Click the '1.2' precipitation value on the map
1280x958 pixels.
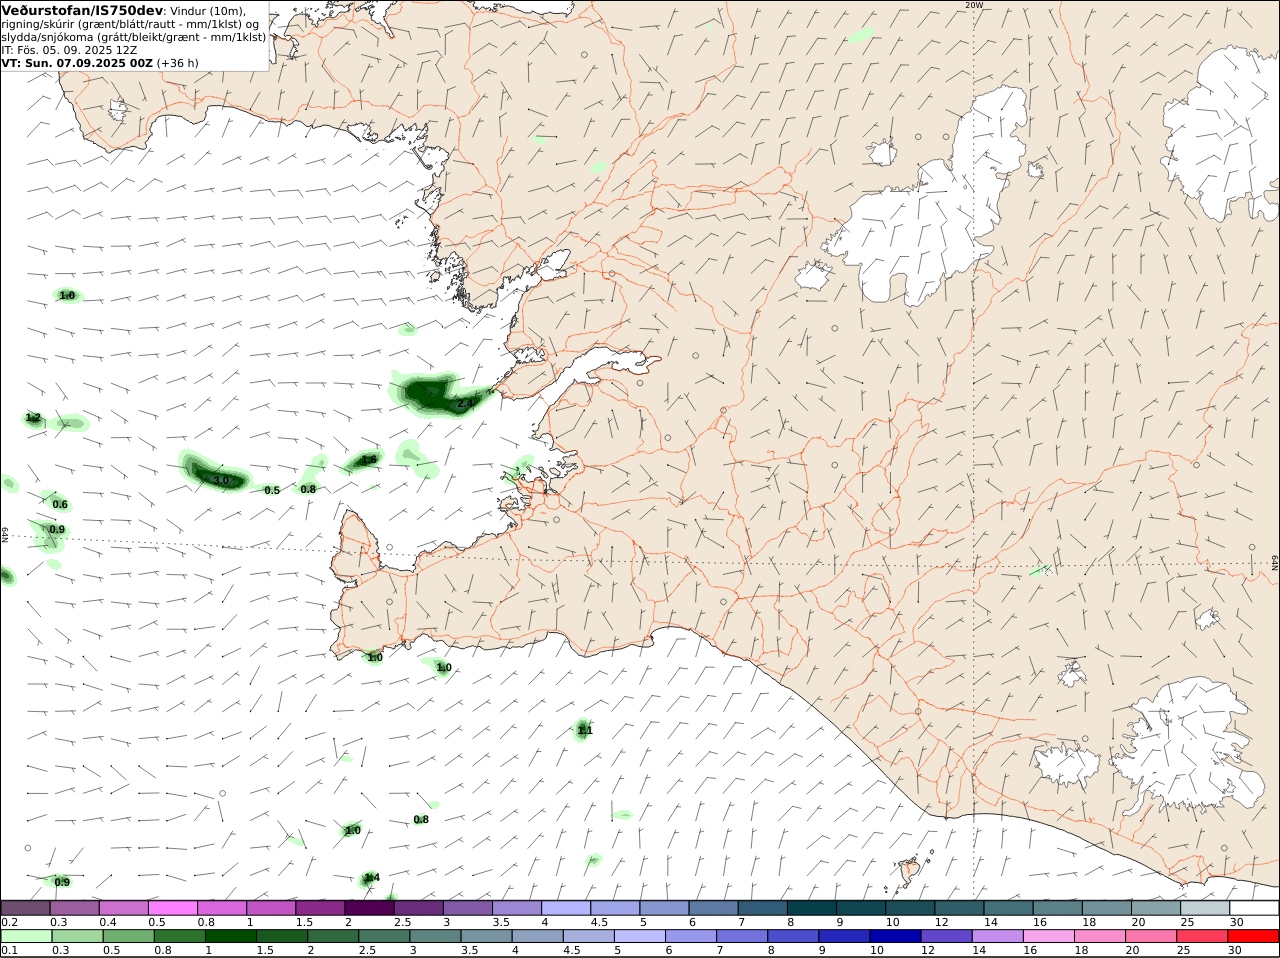(x=33, y=418)
